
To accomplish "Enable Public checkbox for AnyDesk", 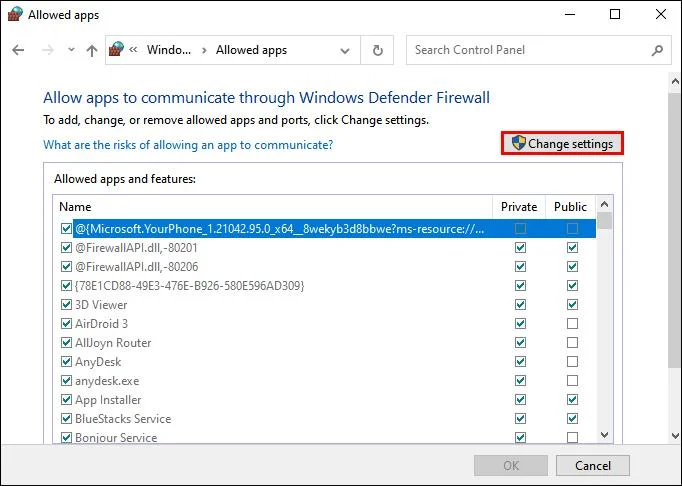I will (572, 362).
